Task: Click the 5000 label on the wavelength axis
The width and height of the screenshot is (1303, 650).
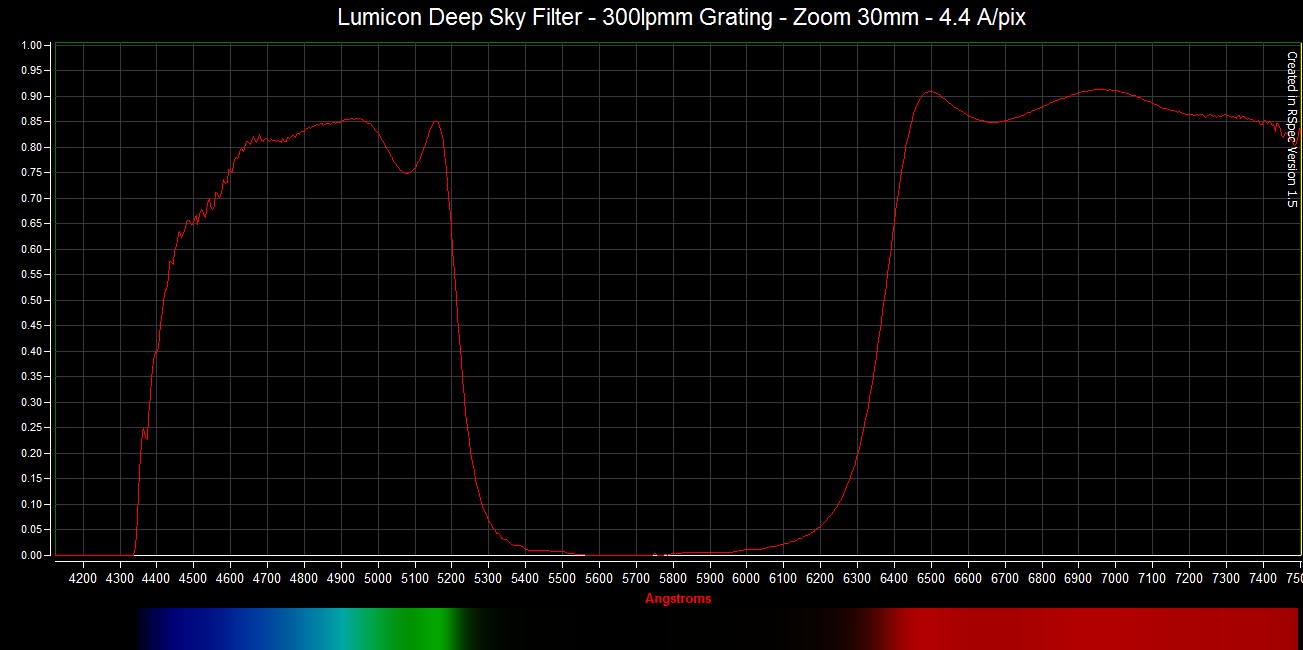Action: click(x=377, y=578)
